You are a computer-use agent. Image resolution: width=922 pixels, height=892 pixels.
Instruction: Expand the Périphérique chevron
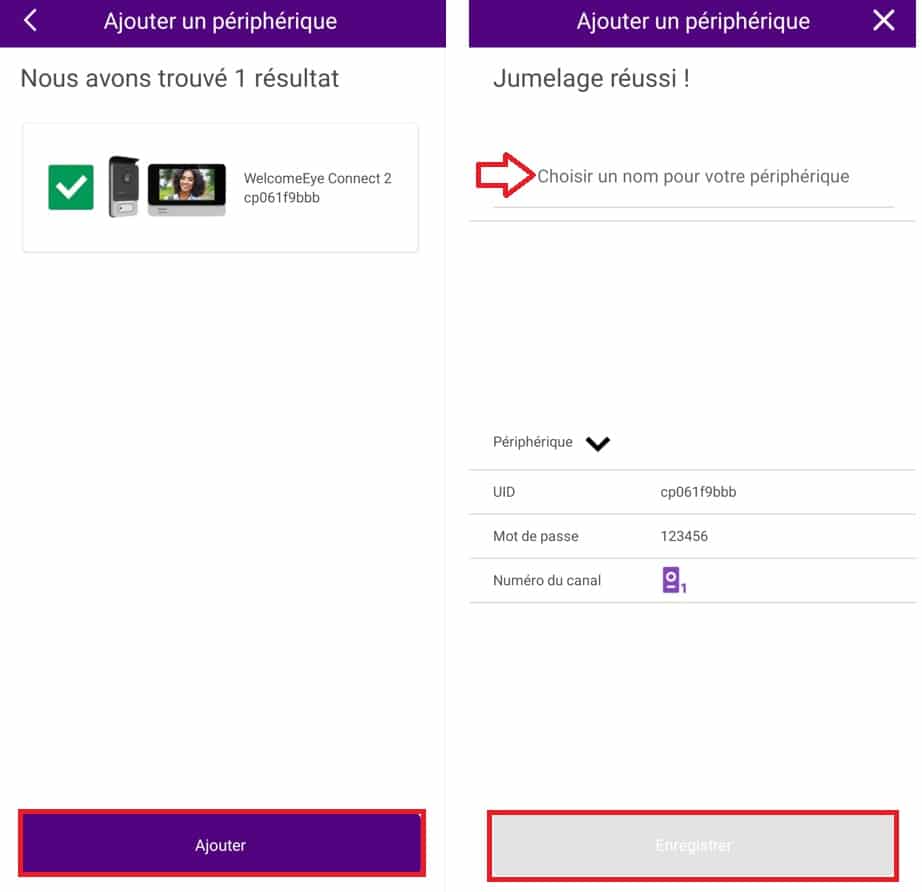coord(597,443)
